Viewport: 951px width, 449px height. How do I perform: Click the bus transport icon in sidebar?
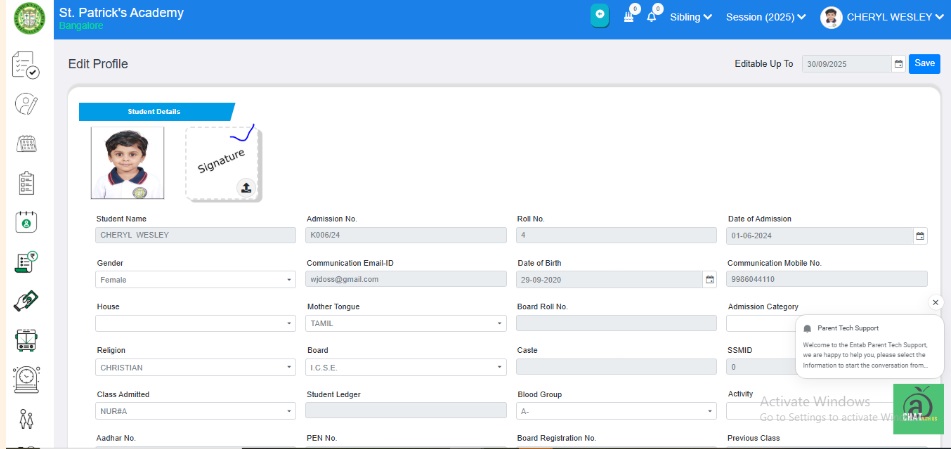[x=27, y=340]
